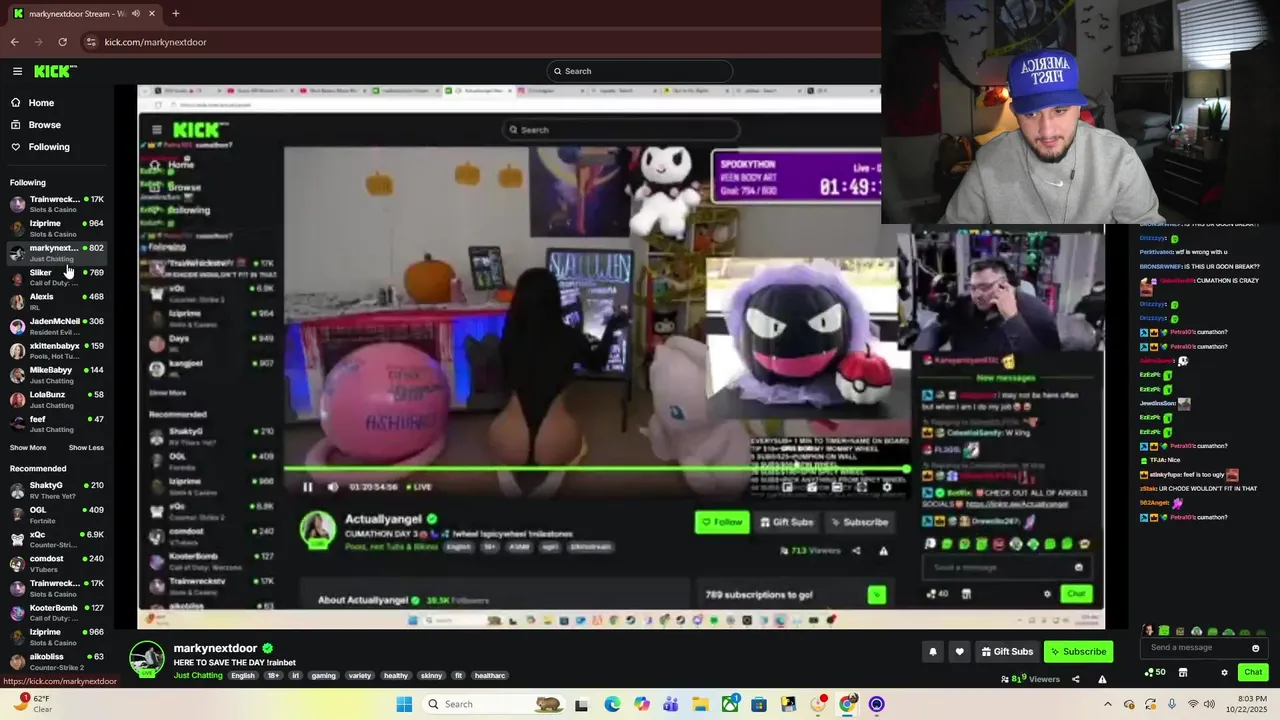The height and width of the screenshot is (720, 1280).
Task: Open the emoji picker in chat
Action: click(x=1256, y=648)
